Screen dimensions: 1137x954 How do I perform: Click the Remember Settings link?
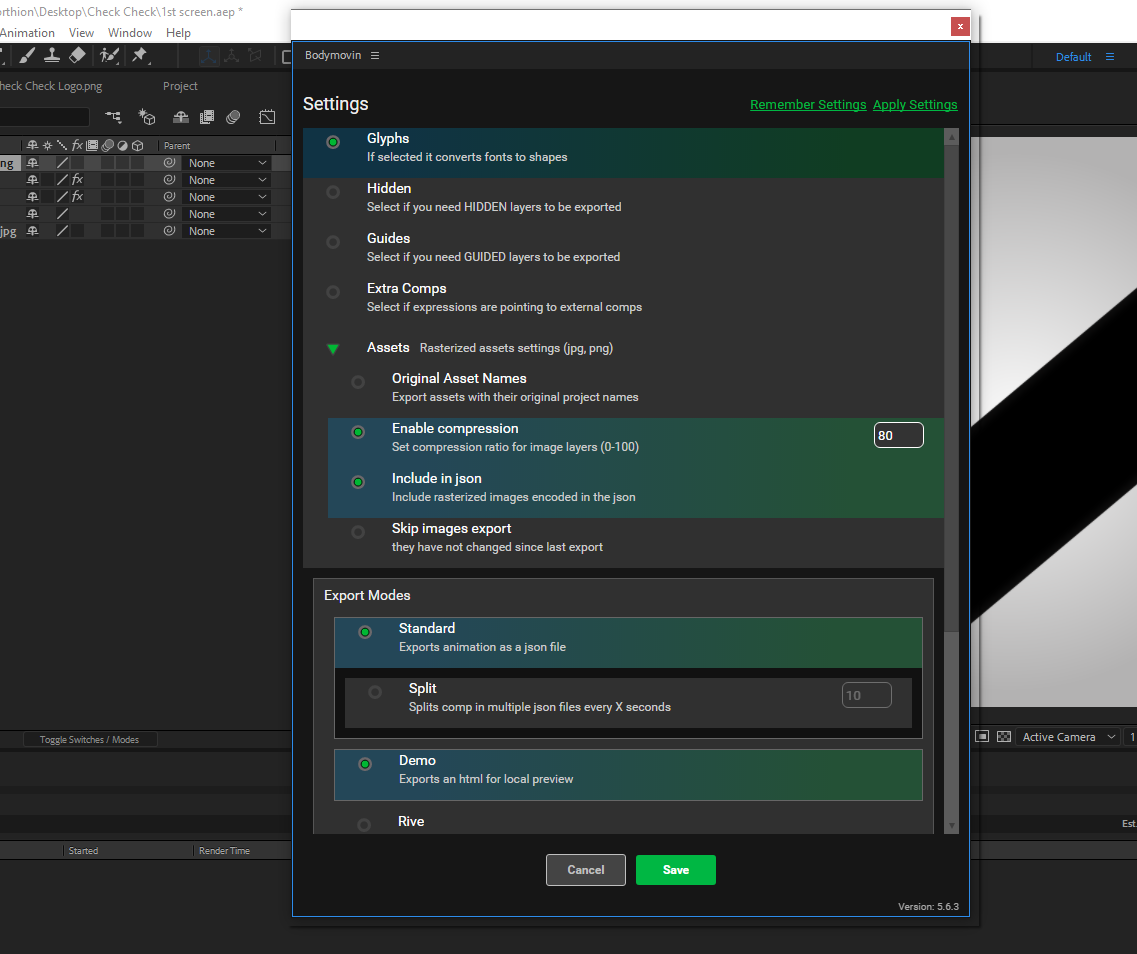tap(808, 104)
